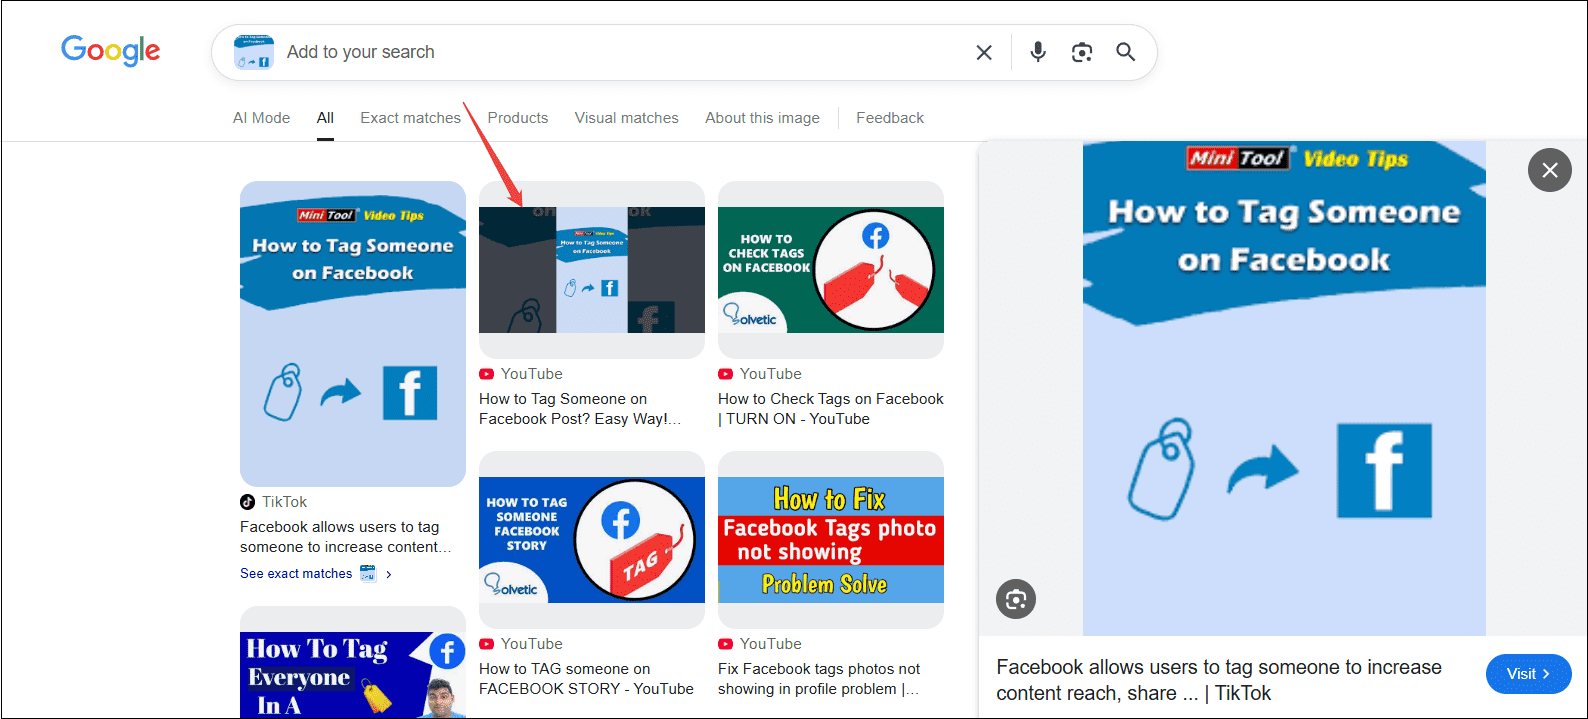Open the Facebook Tags photo not showing thumbnail
Screen dimensions: 1588x719
831,540
